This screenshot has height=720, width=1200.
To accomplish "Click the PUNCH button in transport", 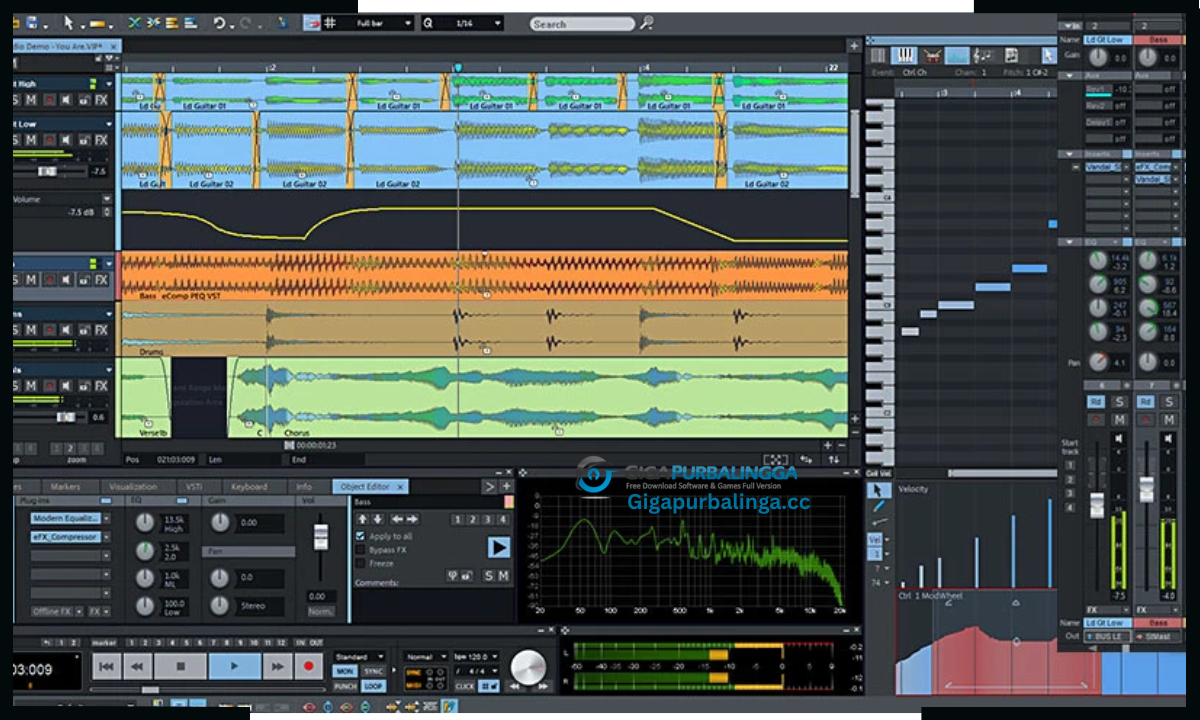I will click(x=345, y=686).
